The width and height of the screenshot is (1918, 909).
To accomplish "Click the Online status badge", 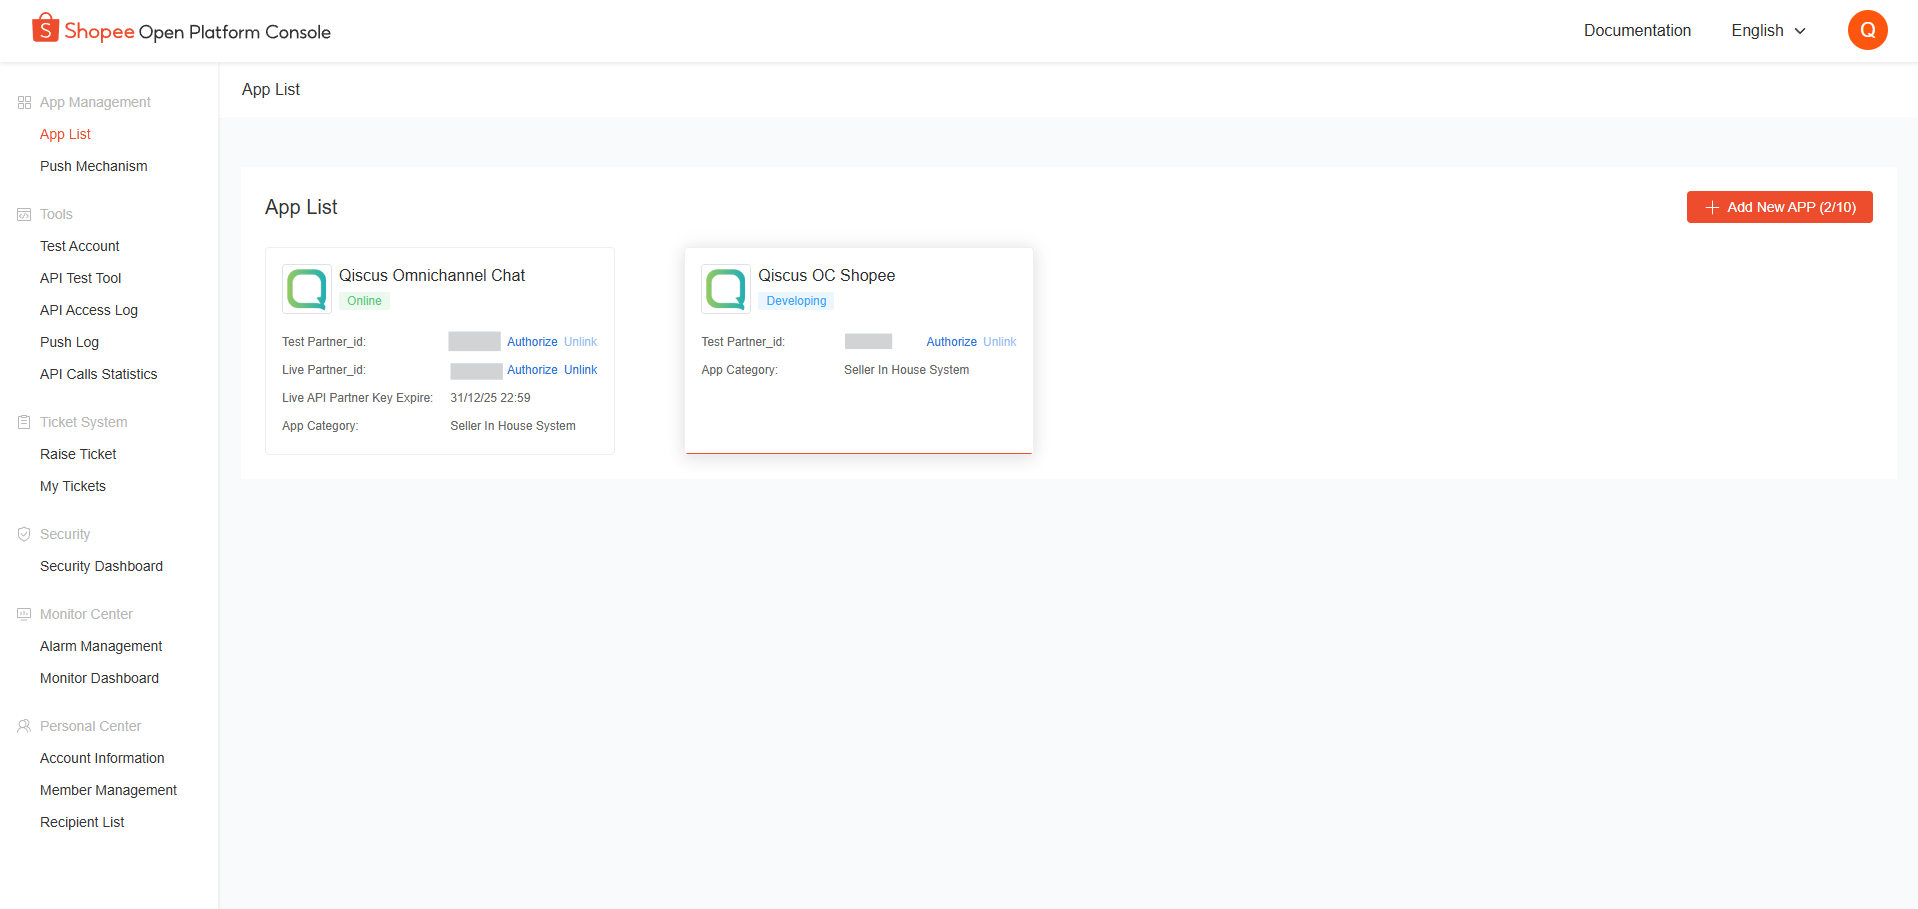I will (x=364, y=301).
